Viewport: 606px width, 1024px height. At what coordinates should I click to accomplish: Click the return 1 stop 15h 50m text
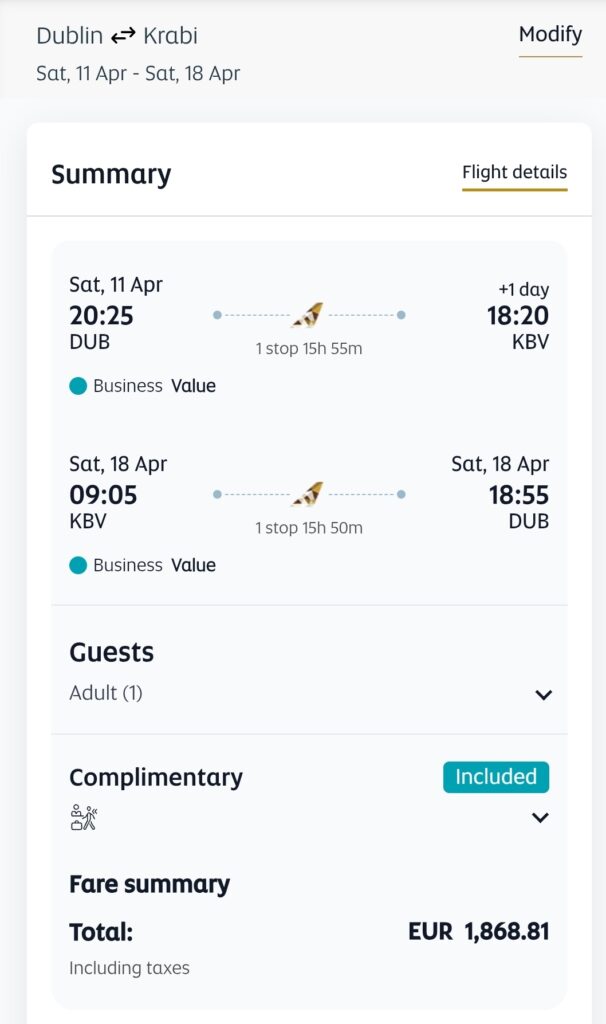pyautogui.click(x=308, y=528)
